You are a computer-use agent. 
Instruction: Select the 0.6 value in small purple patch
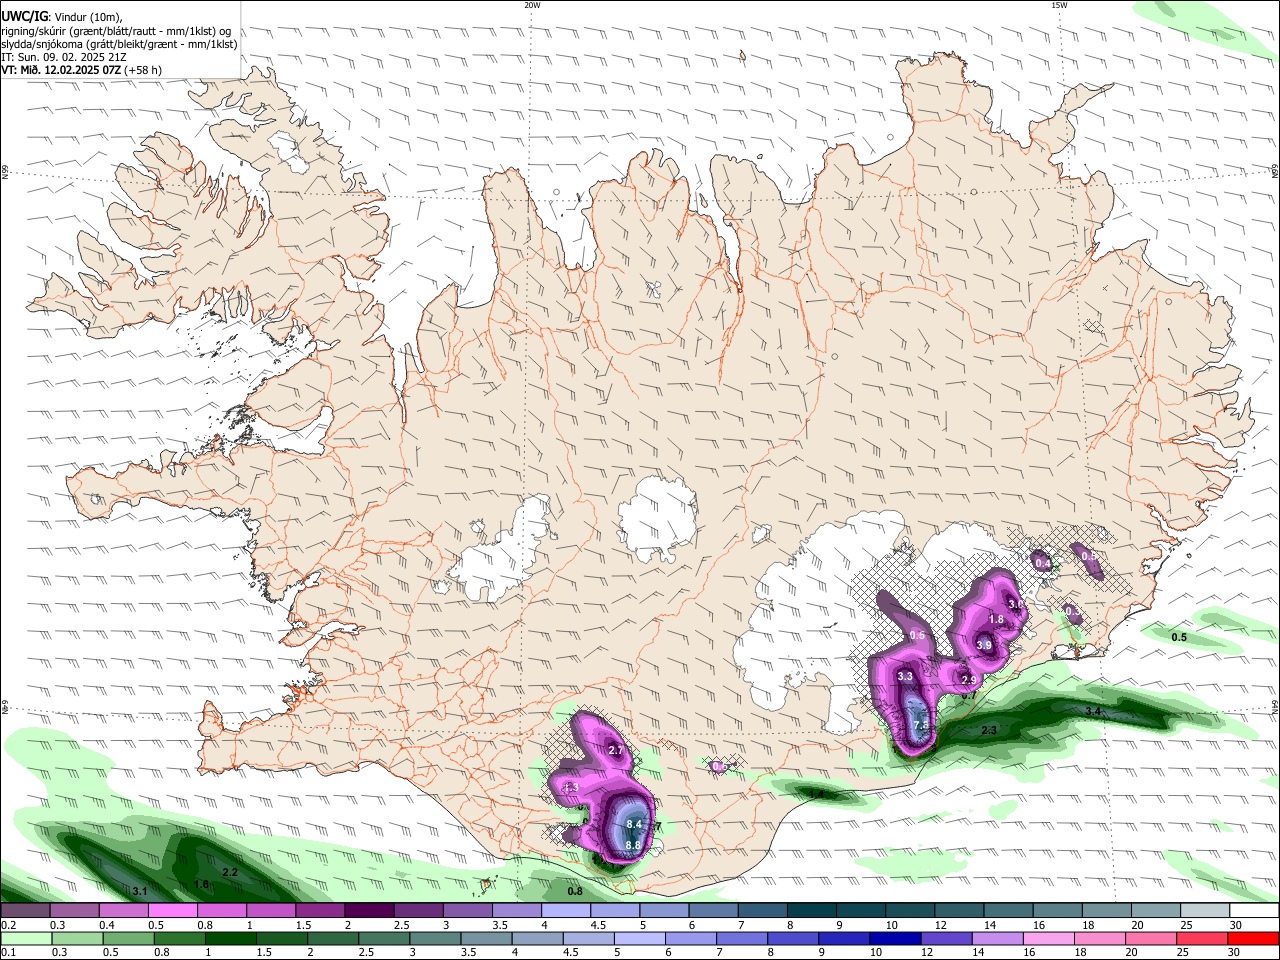tap(719, 766)
